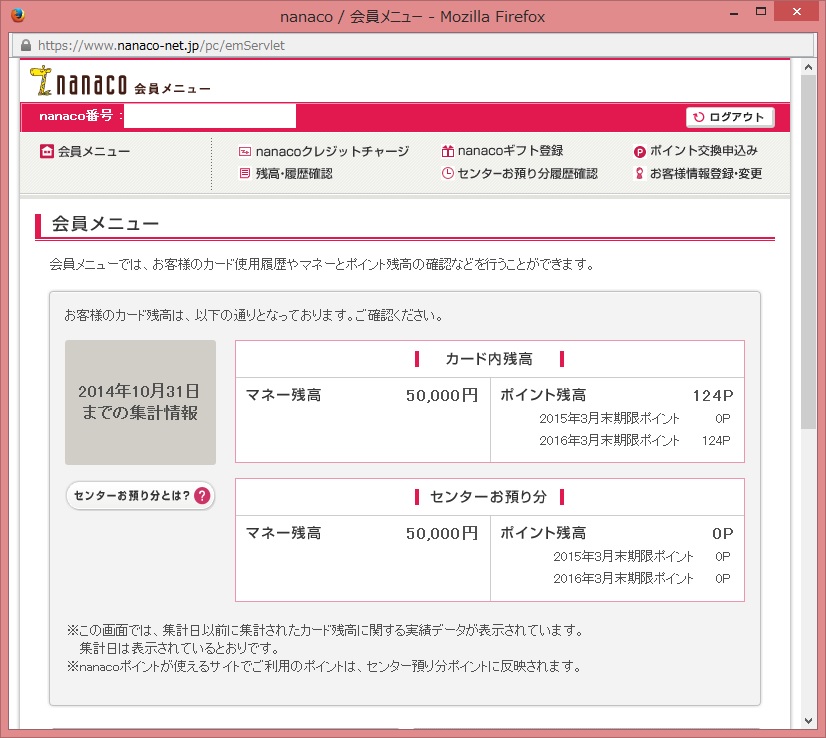Click the house icon beside 会員メニュー
The image size is (826, 738).
tap(47, 151)
